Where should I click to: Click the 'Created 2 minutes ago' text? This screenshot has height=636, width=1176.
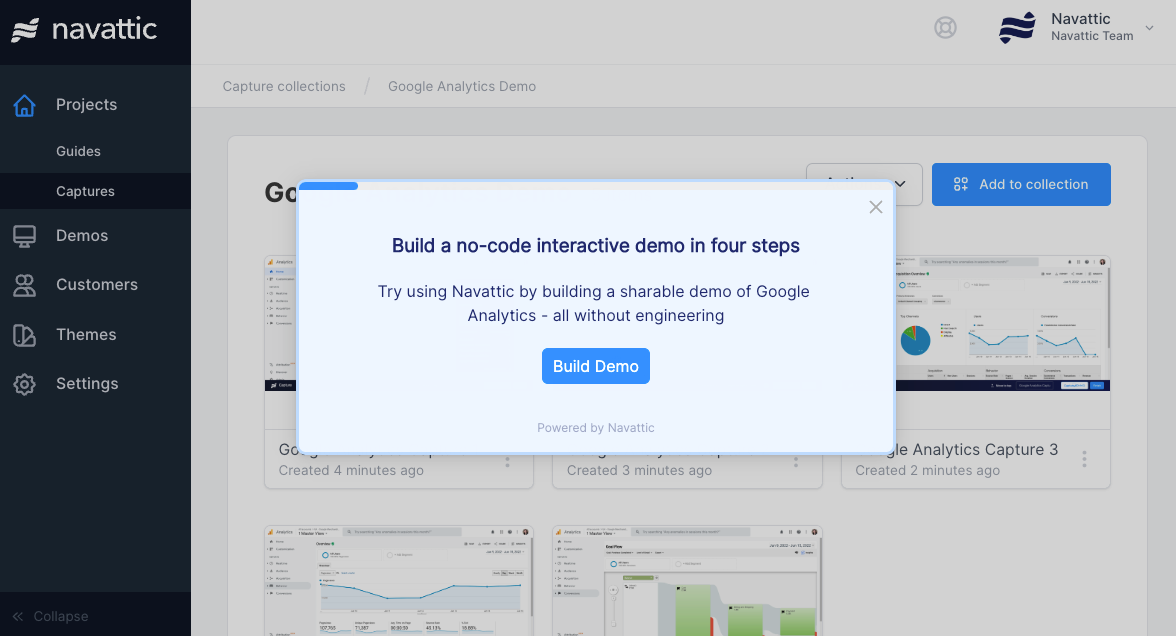927,470
